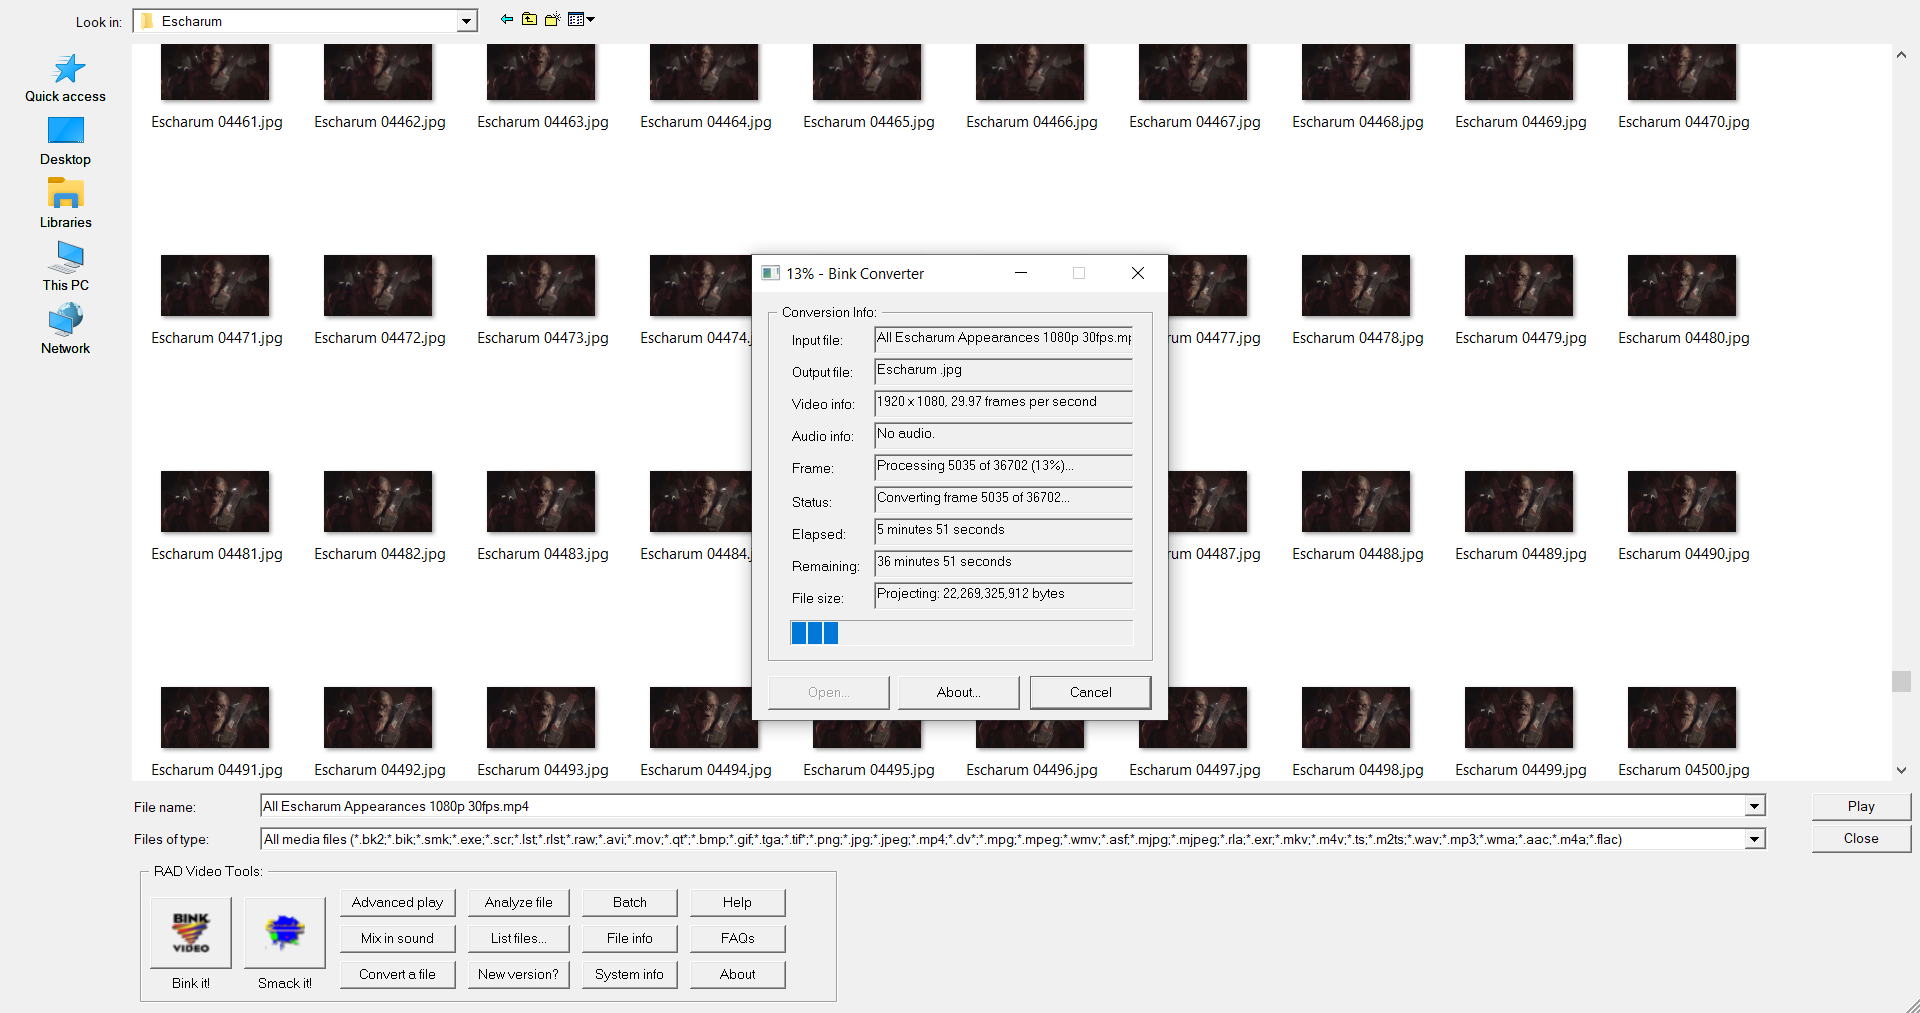Image resolution: width=1920 pixels, height=1013 pixels.
Task: Select the Escharum 04461.jpg thumbnail
Action: (x=215, y=72)
